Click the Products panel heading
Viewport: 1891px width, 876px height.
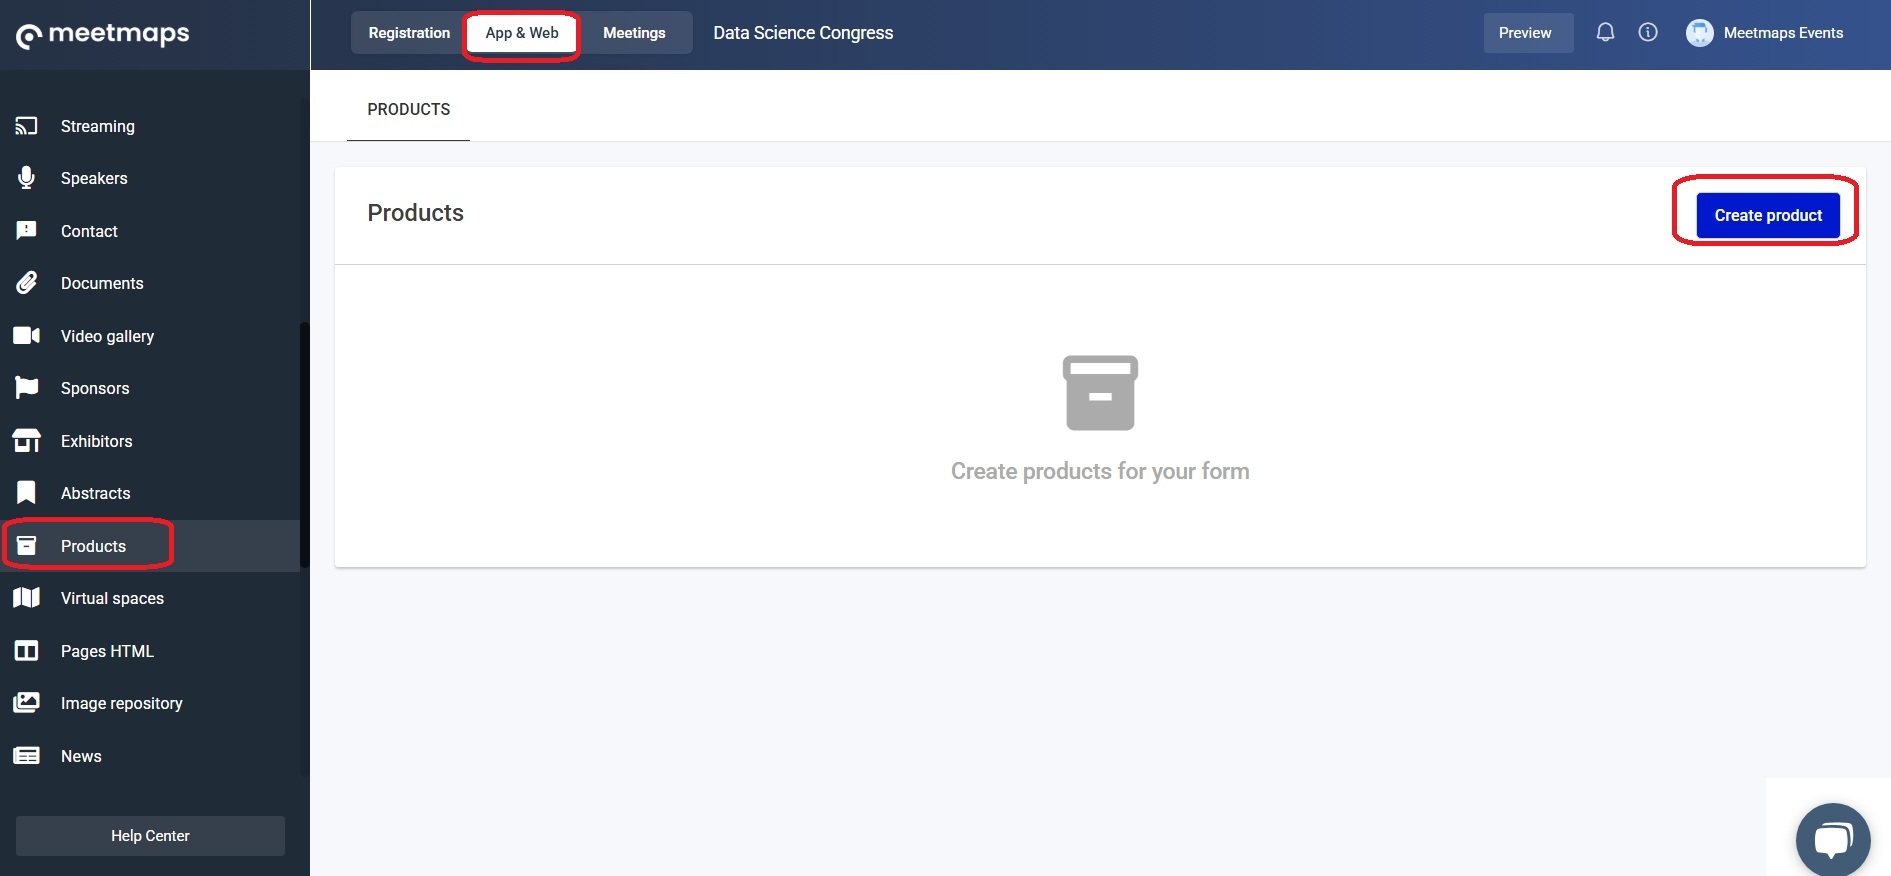415,213
